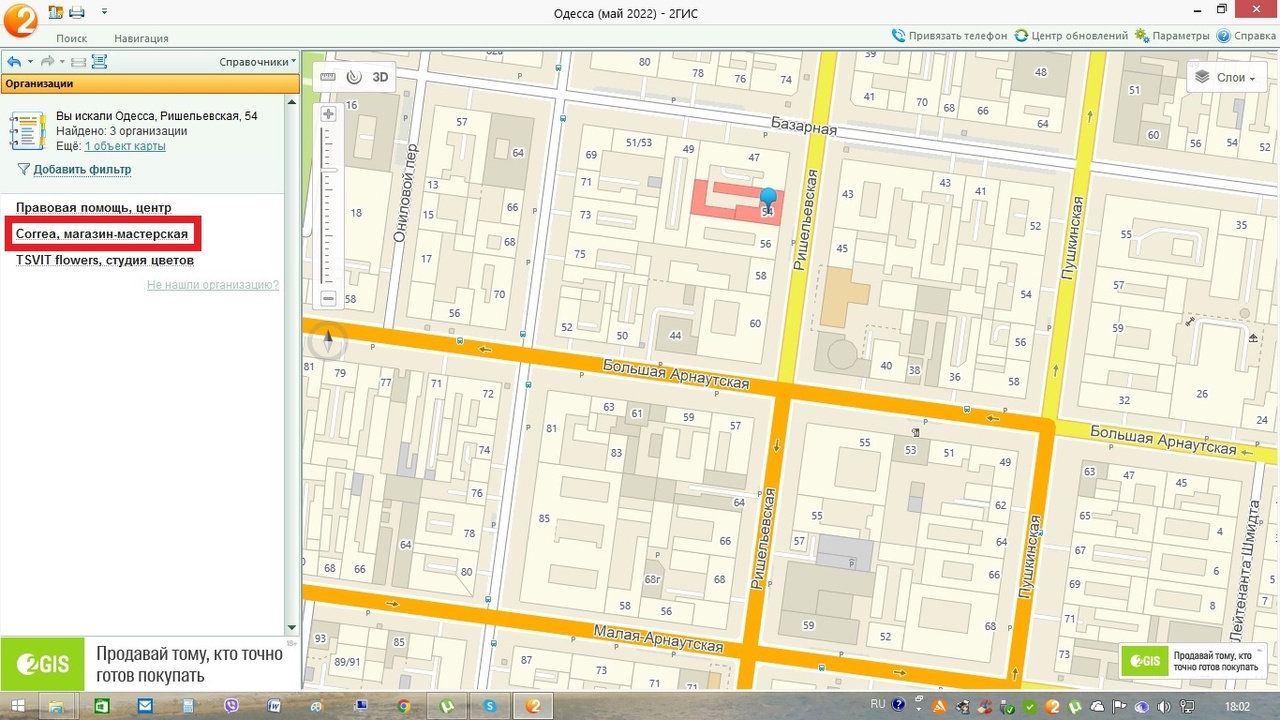Zoom out with the map minus button
This screenshot has height=720, width=1280.
tap(328, 298)
